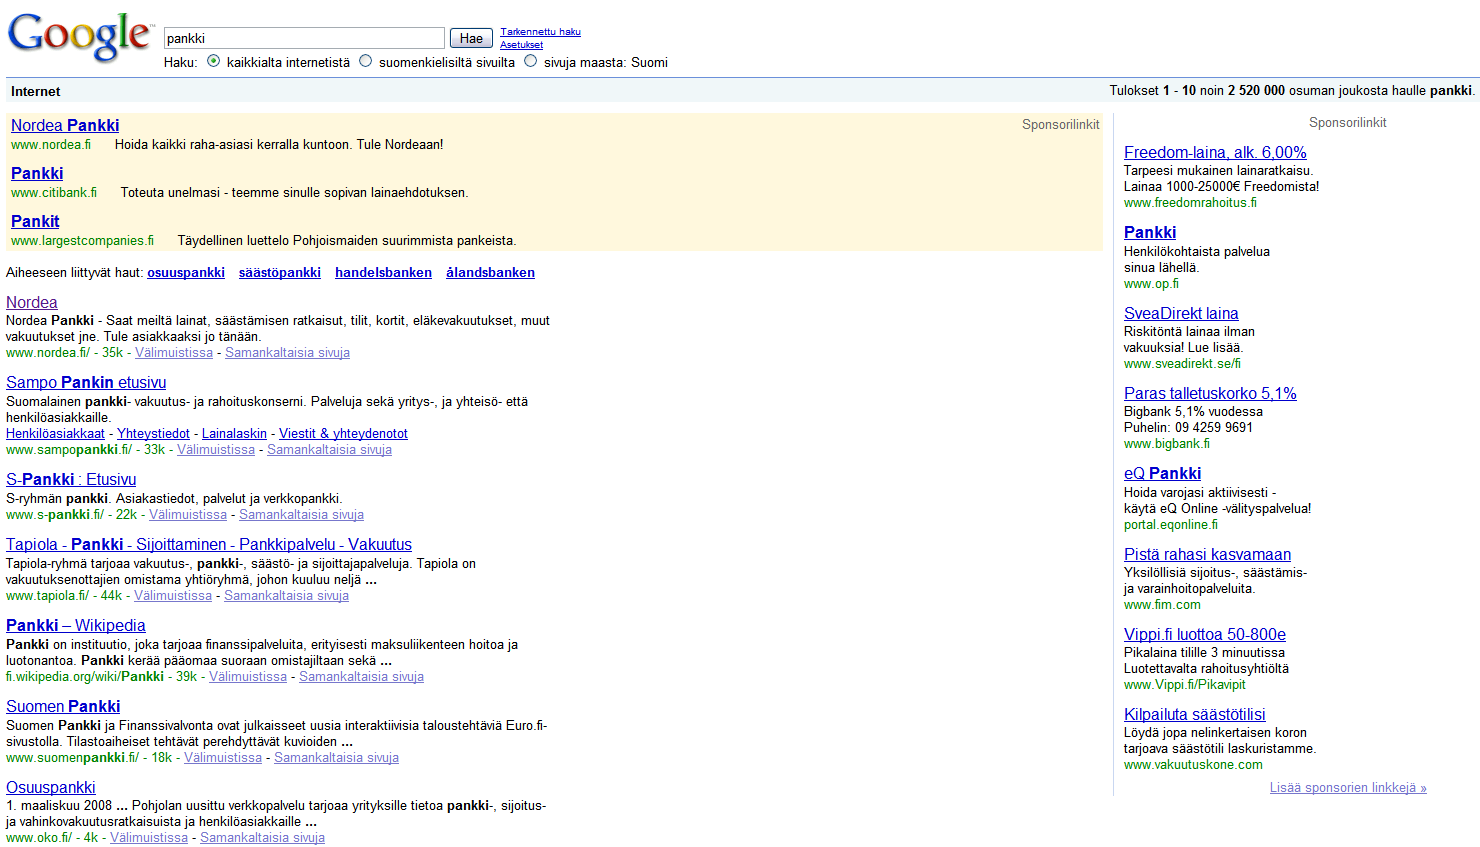Open Samankaltaisia sivuja for s-pankki.fi
Image resolution: width=1480 pixels, height=847 pixels.
[x=301, y=515]
